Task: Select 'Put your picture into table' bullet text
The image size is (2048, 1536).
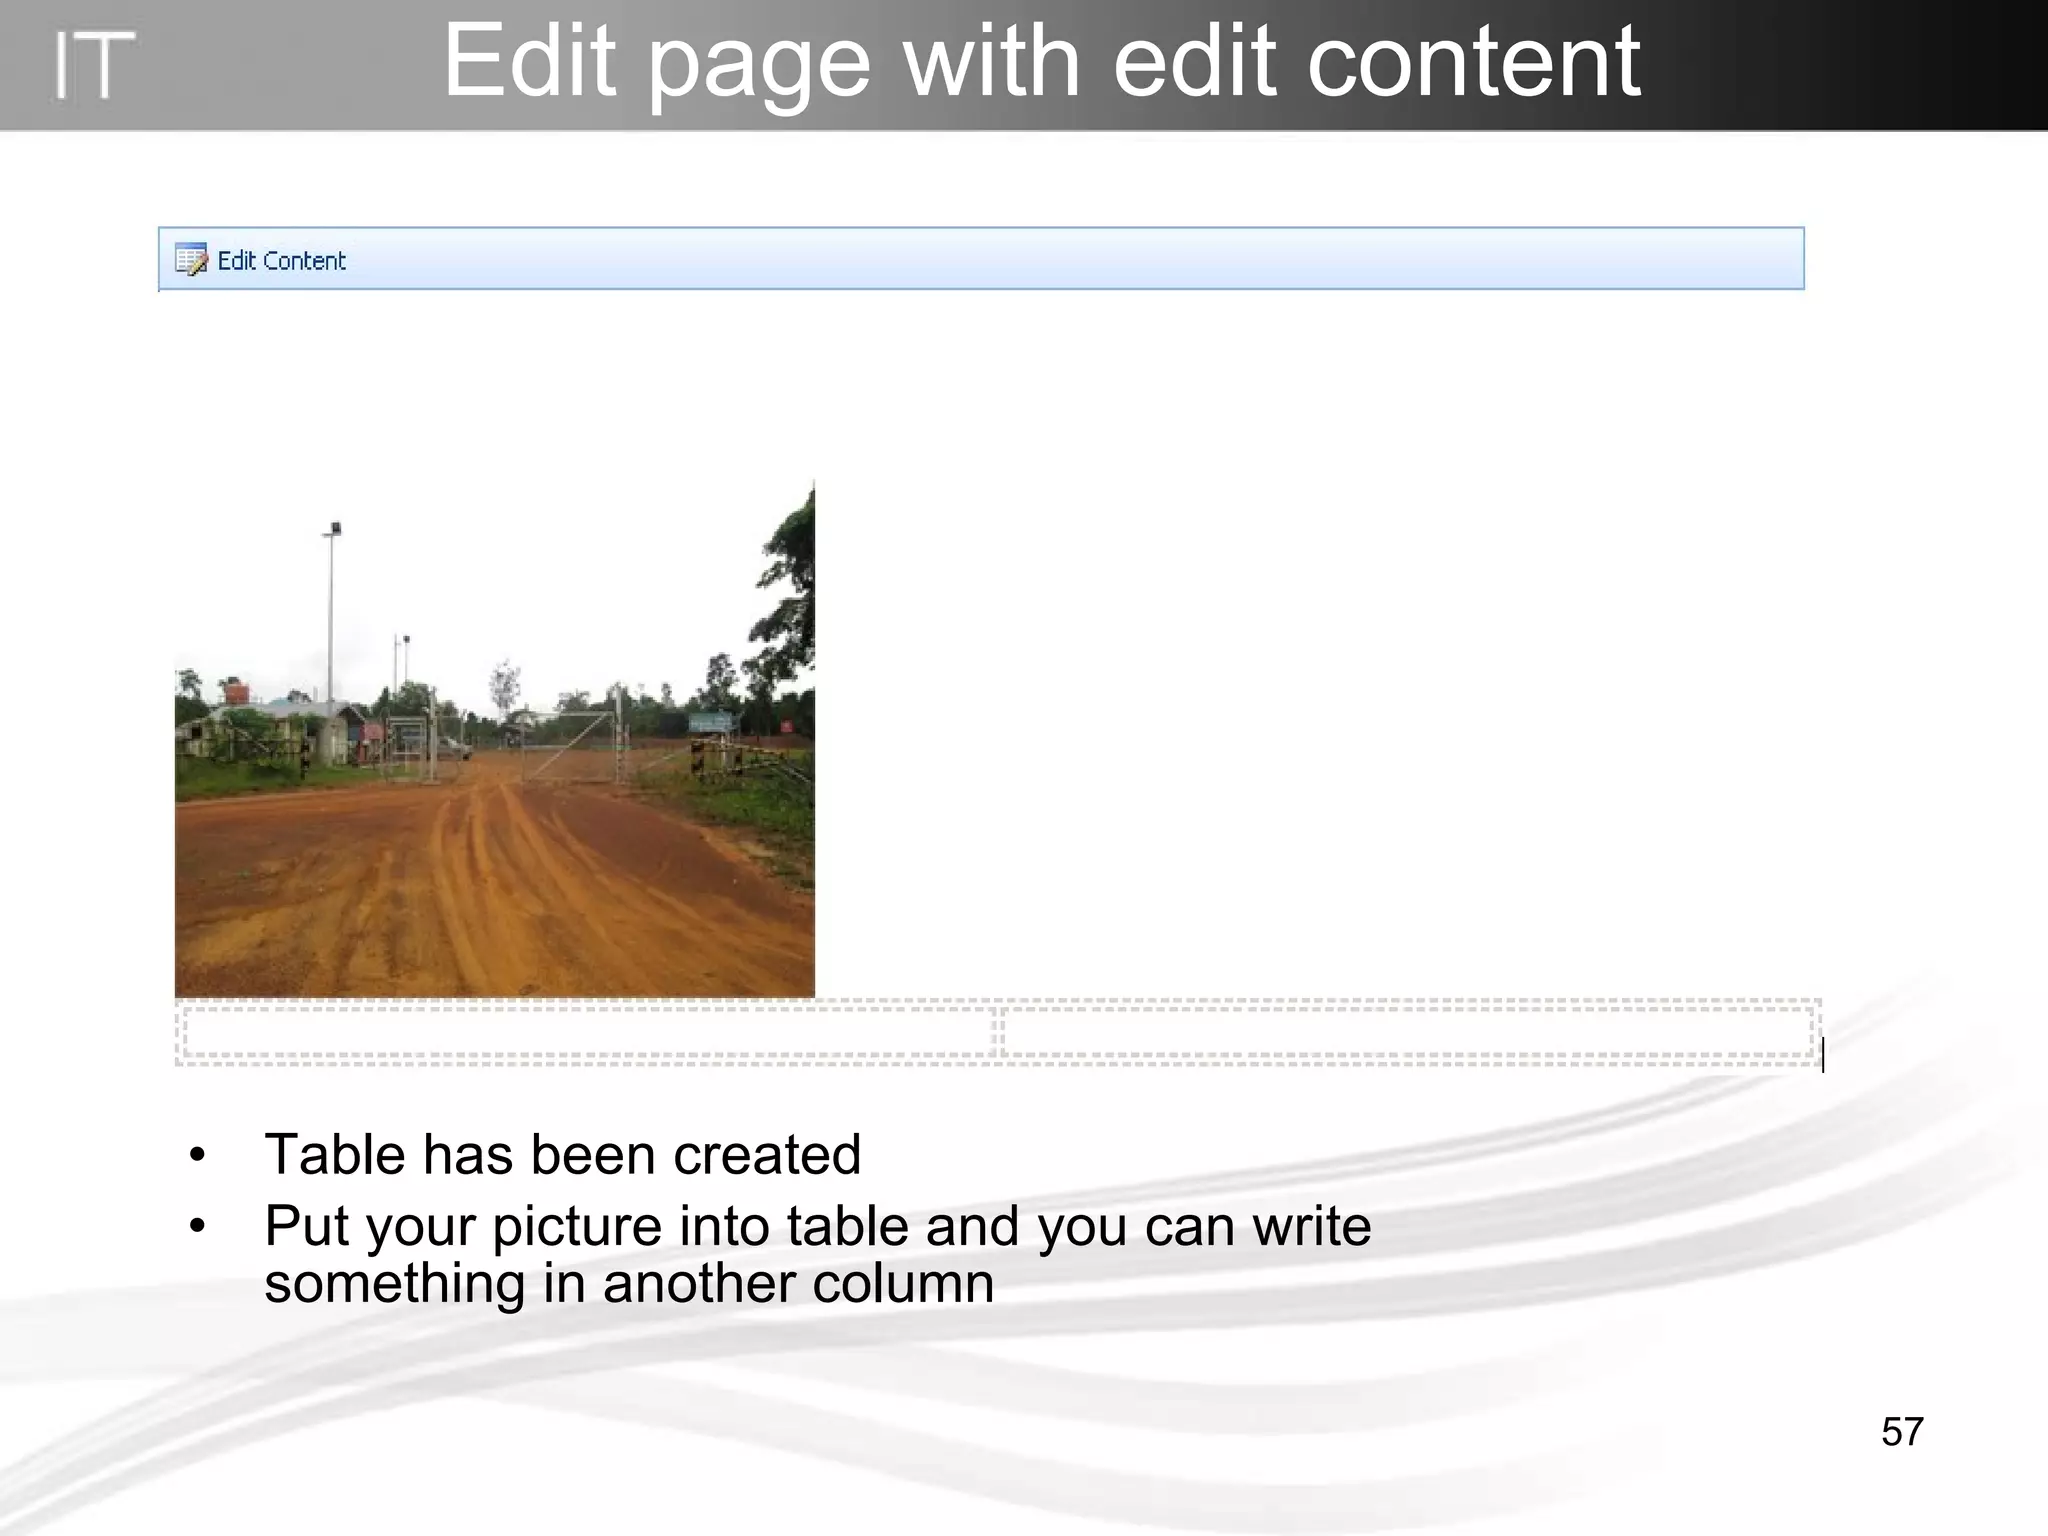Action: pos(817,1254)
